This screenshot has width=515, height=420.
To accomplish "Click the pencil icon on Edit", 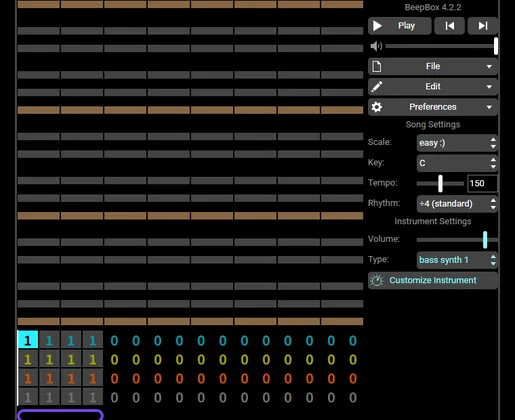I will pos(377,87).
